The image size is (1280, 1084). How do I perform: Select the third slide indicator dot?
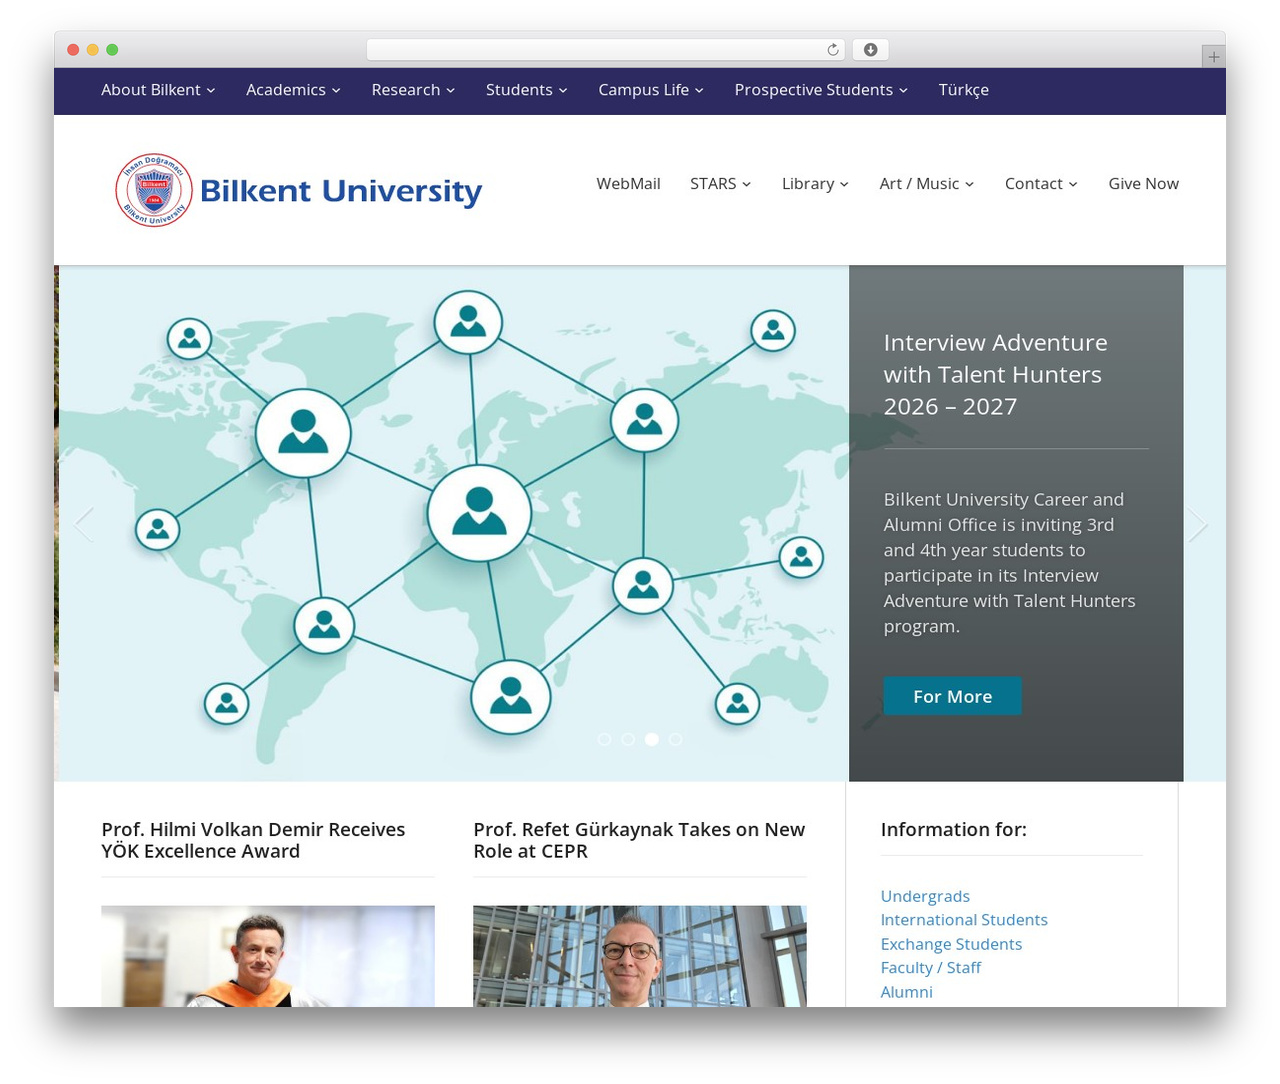tap(652, 739)
